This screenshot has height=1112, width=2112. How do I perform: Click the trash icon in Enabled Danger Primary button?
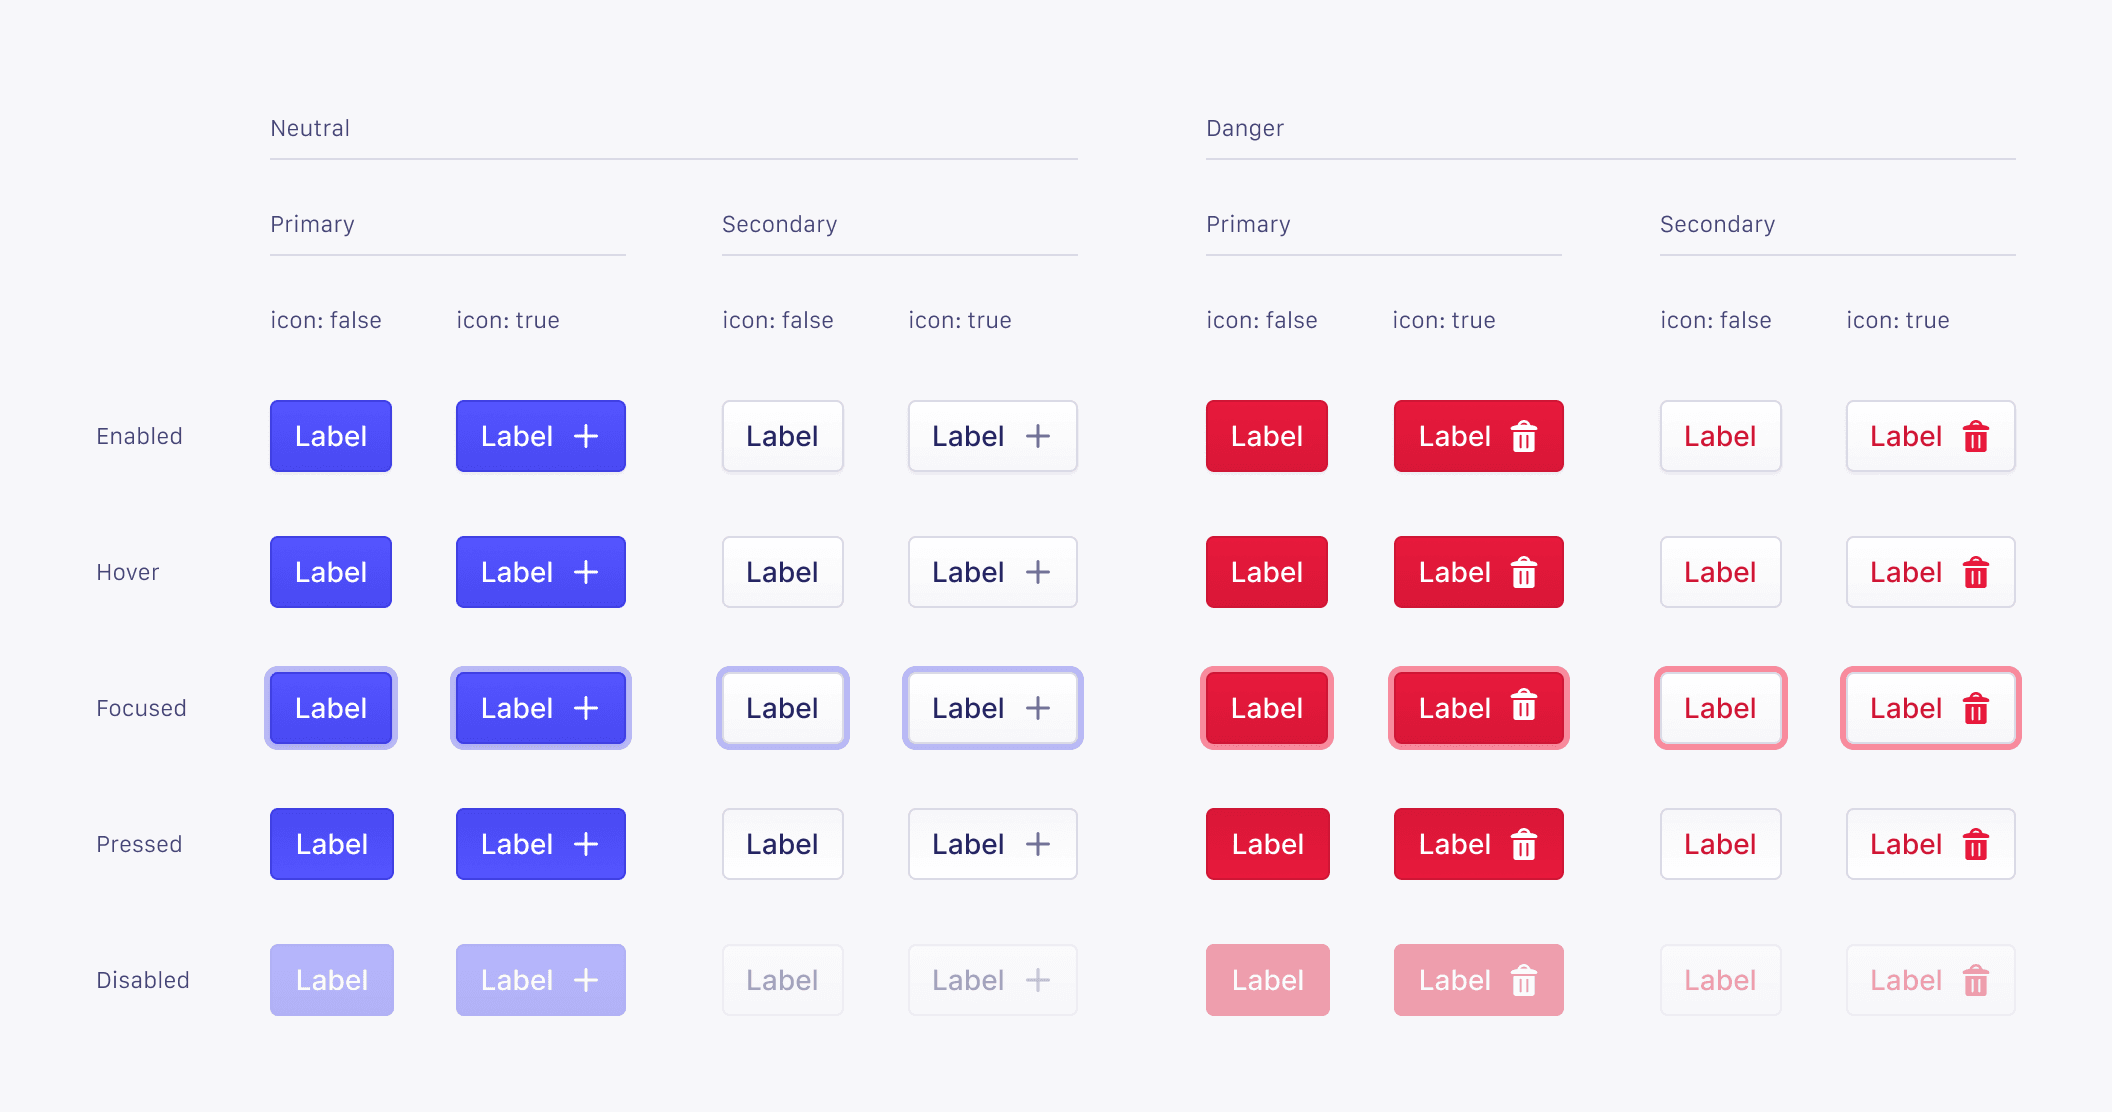pos(1522,436)
